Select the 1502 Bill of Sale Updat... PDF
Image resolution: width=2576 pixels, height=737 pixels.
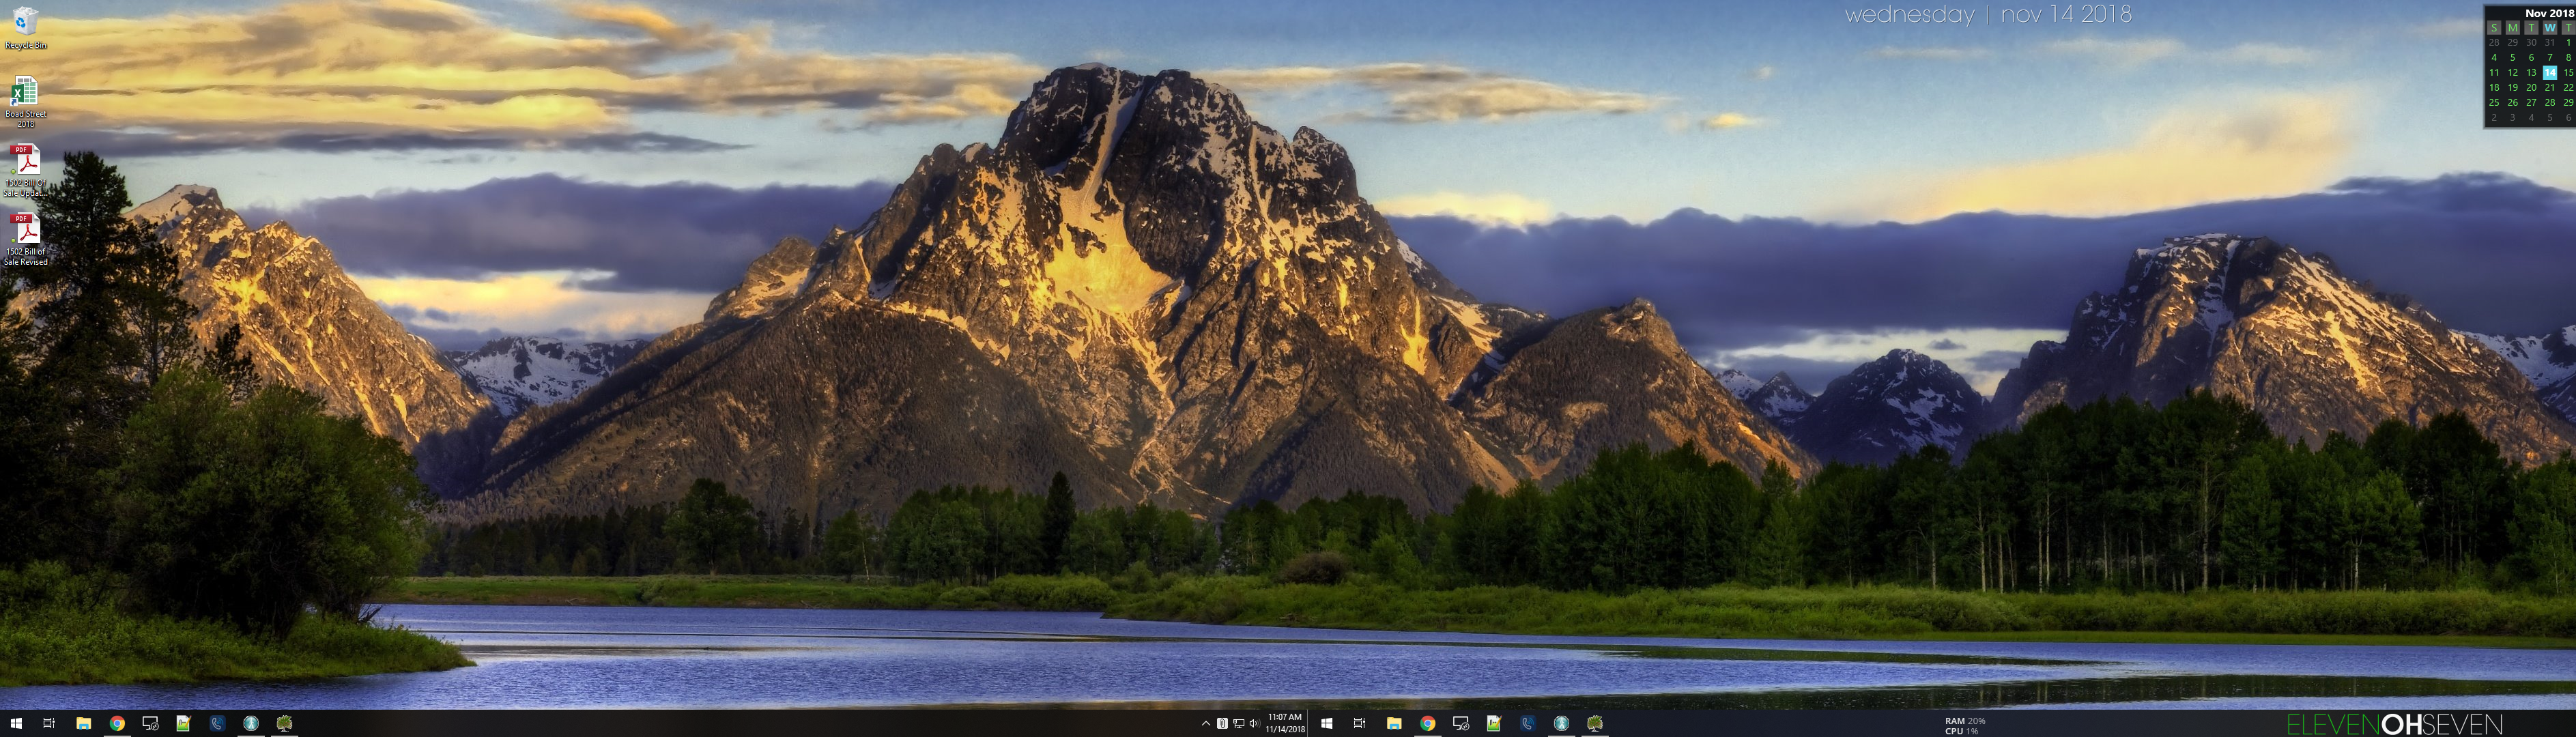(x=25, y=170)
